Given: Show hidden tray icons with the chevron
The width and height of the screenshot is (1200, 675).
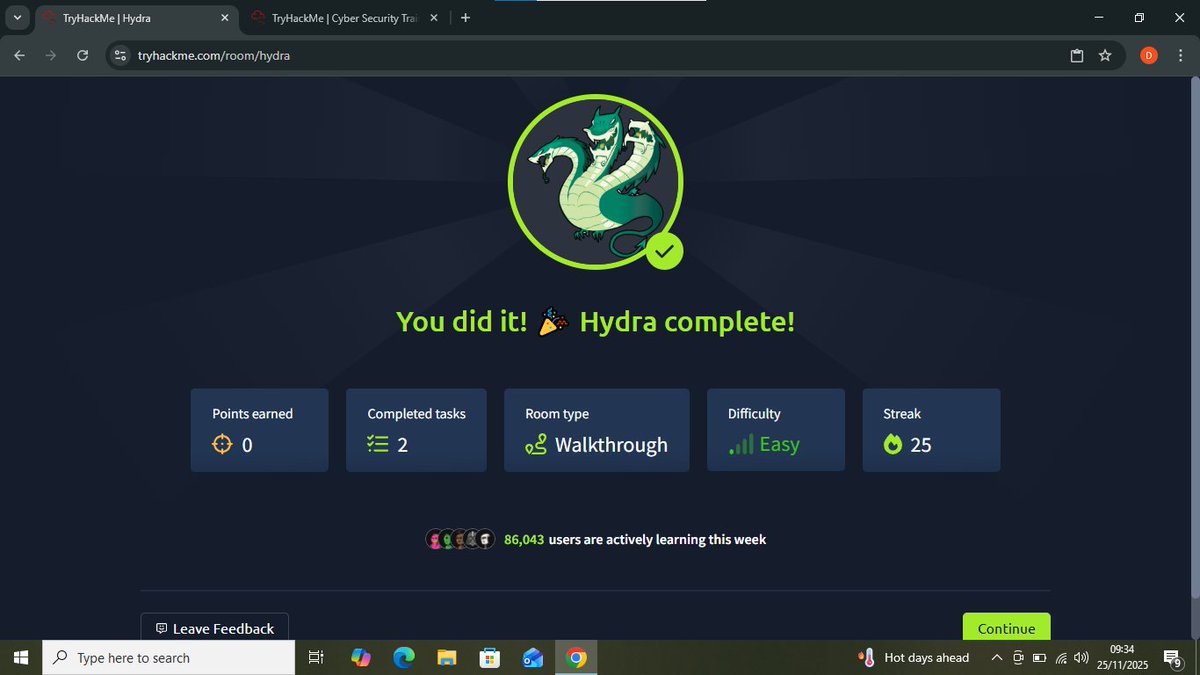Looking at the screenshot, I should coord(997,658).
